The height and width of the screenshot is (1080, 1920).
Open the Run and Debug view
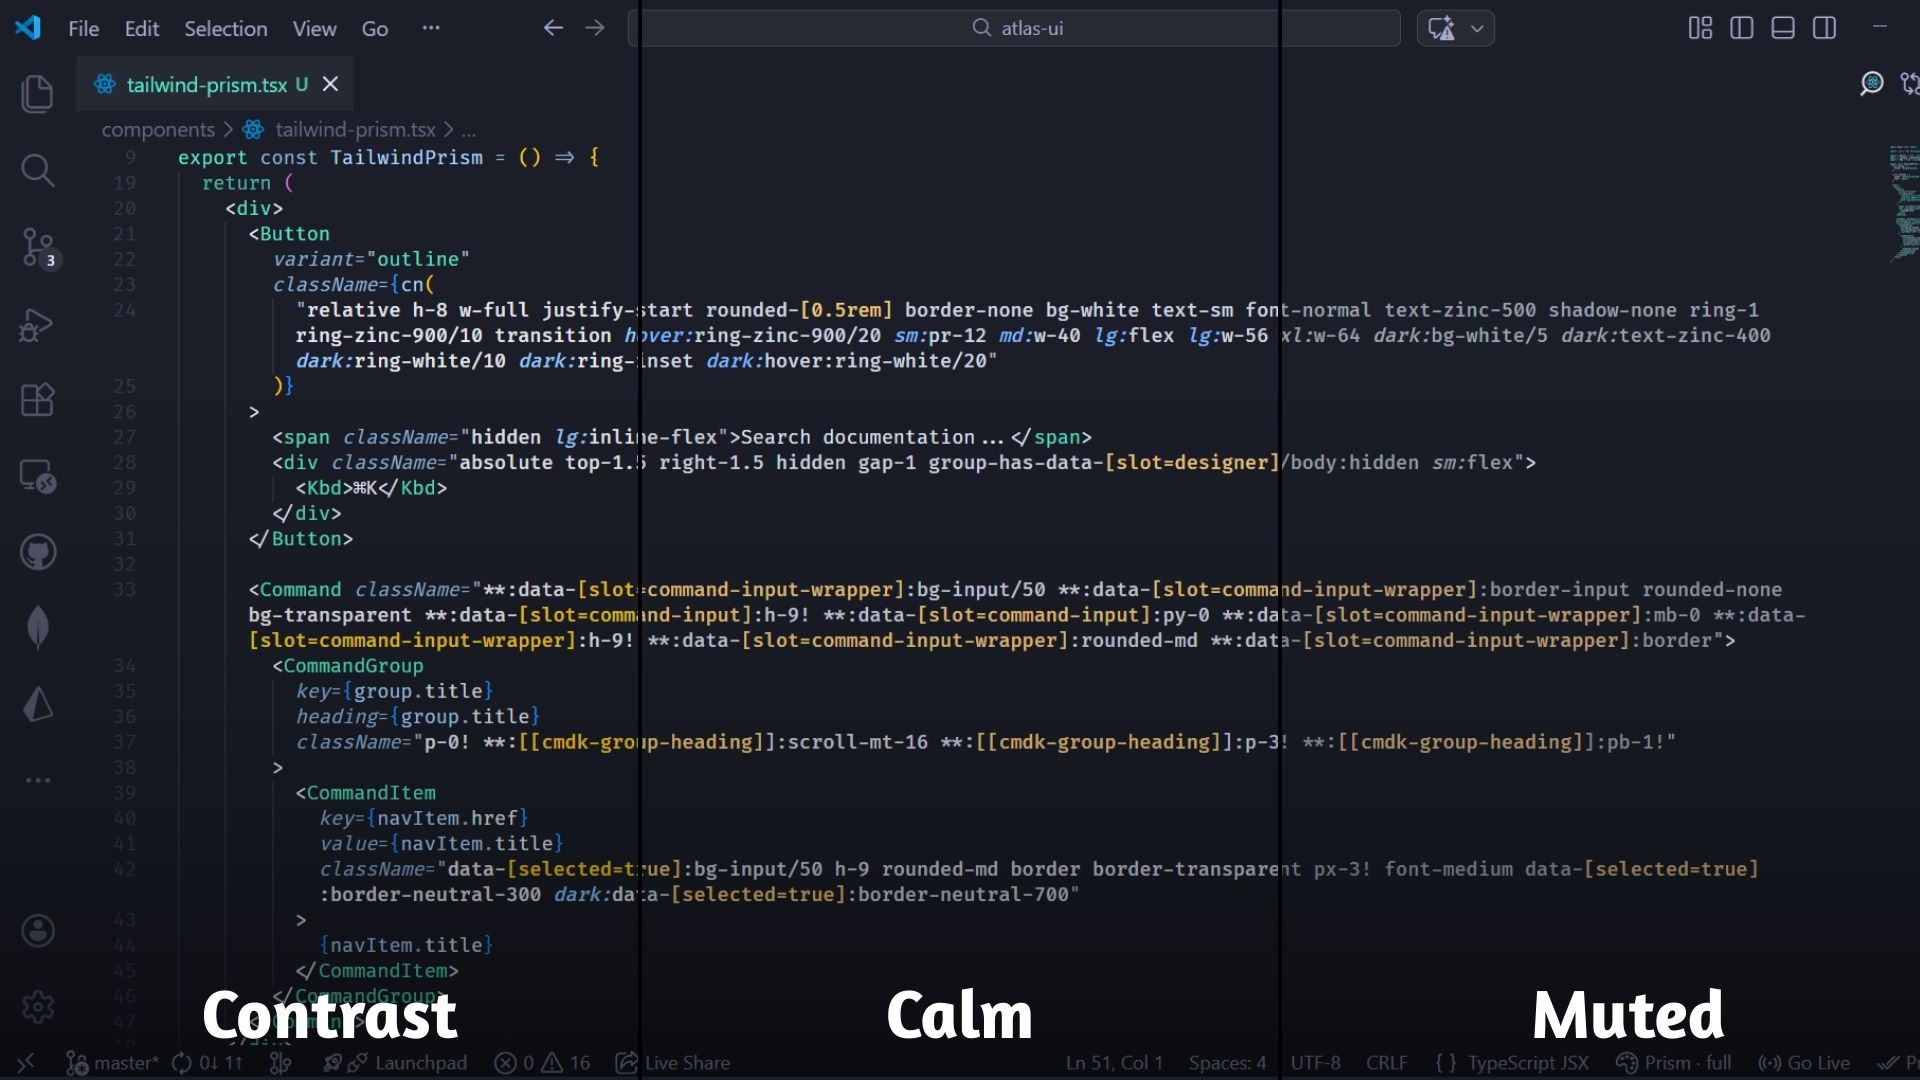pos(37,324)
